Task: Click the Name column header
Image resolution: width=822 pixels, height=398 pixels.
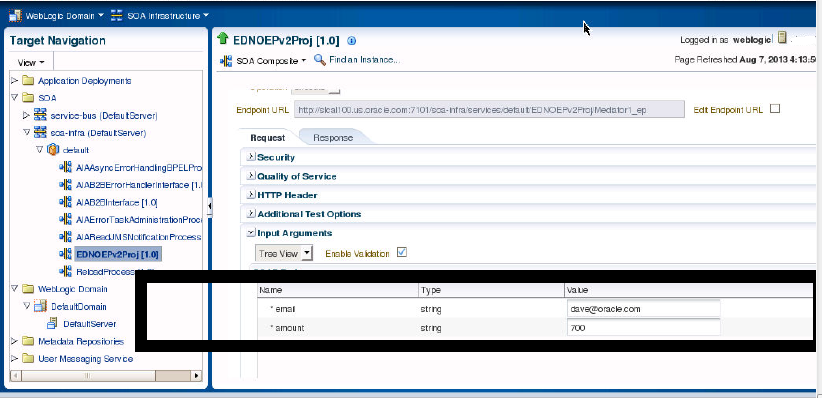Action: 338,290
